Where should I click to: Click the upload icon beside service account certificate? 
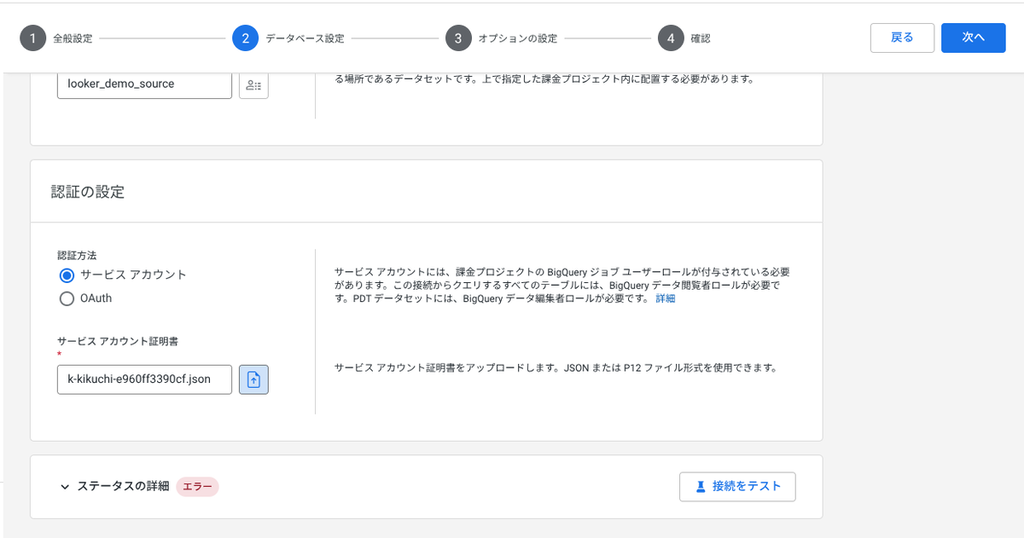[253, 379]
